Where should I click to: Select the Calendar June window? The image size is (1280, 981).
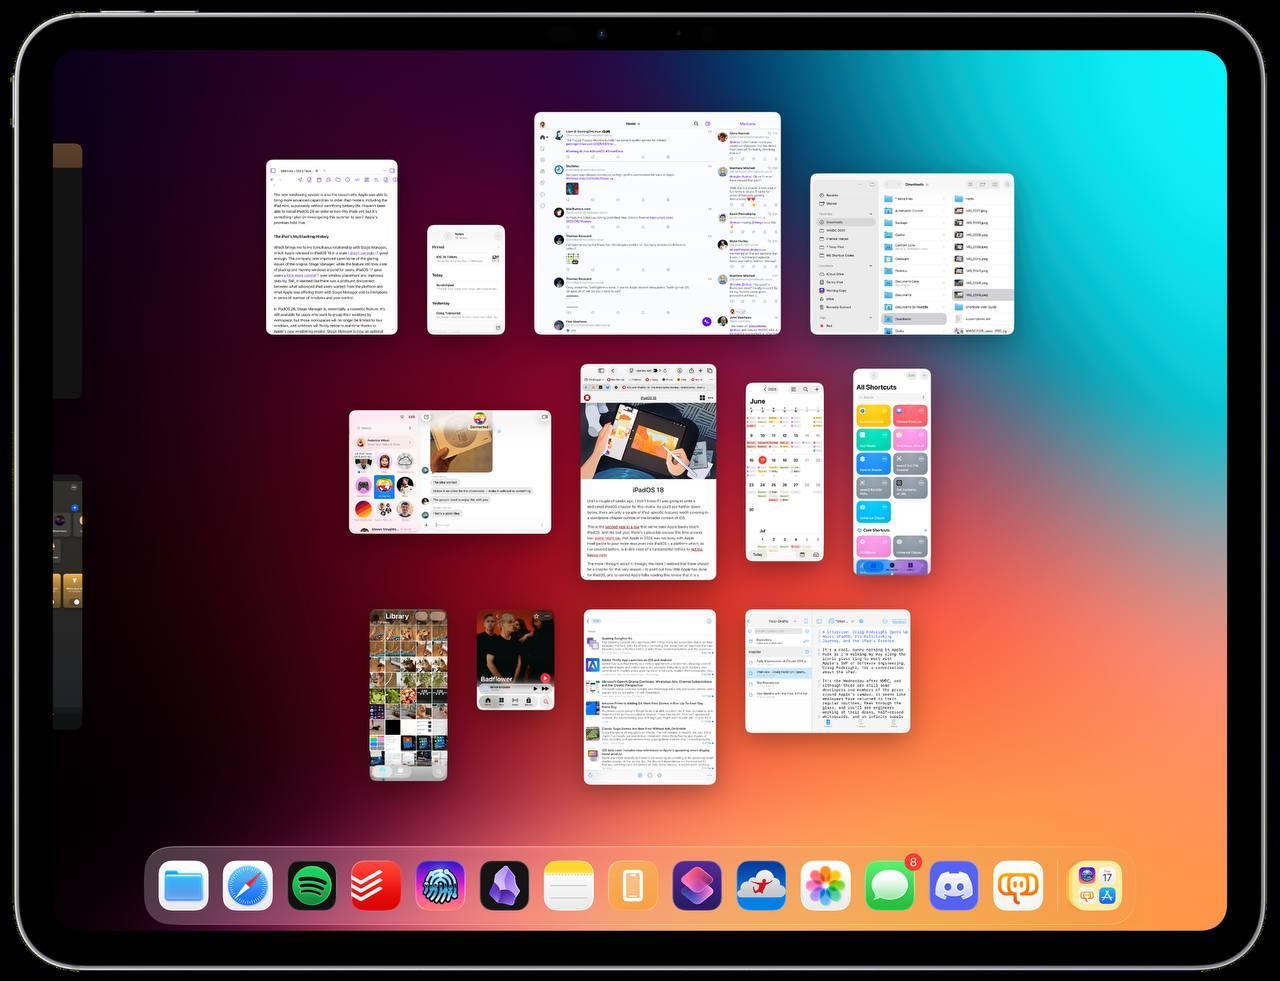(784, 471)
